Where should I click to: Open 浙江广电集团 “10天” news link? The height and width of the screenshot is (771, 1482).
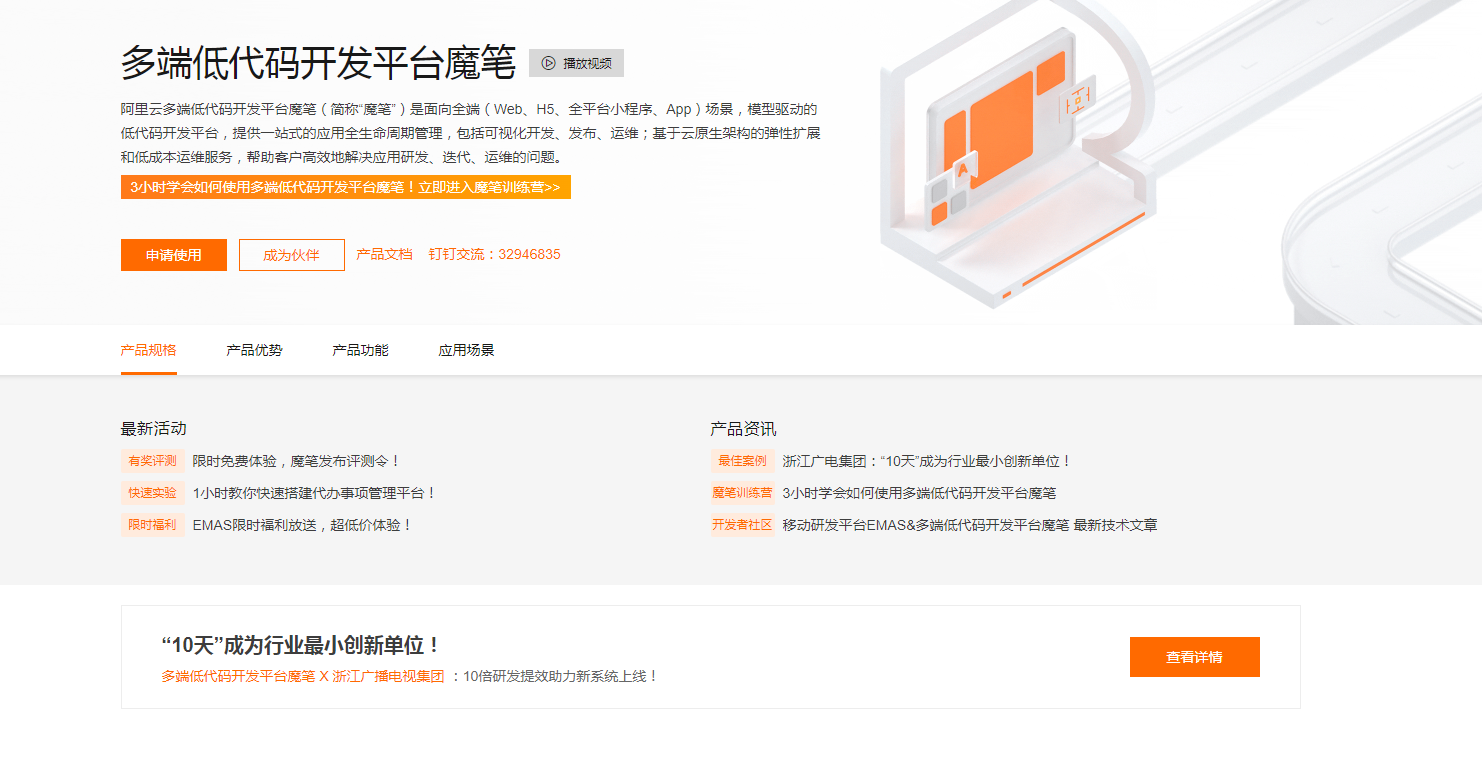pos(927,461)
